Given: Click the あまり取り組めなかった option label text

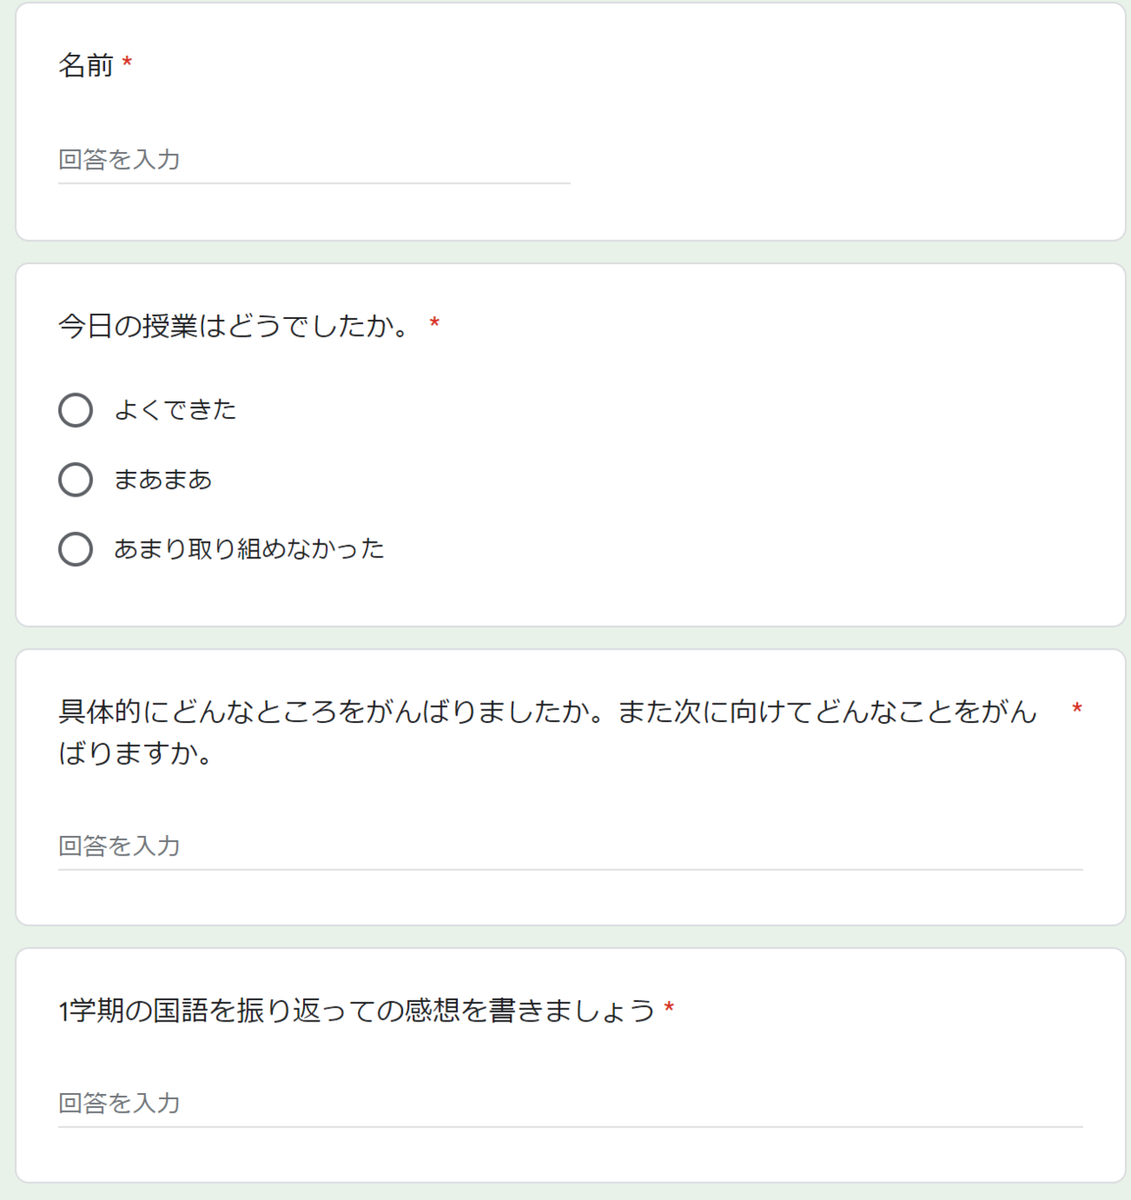Looking at the screenshot, I should coord(249,549).
